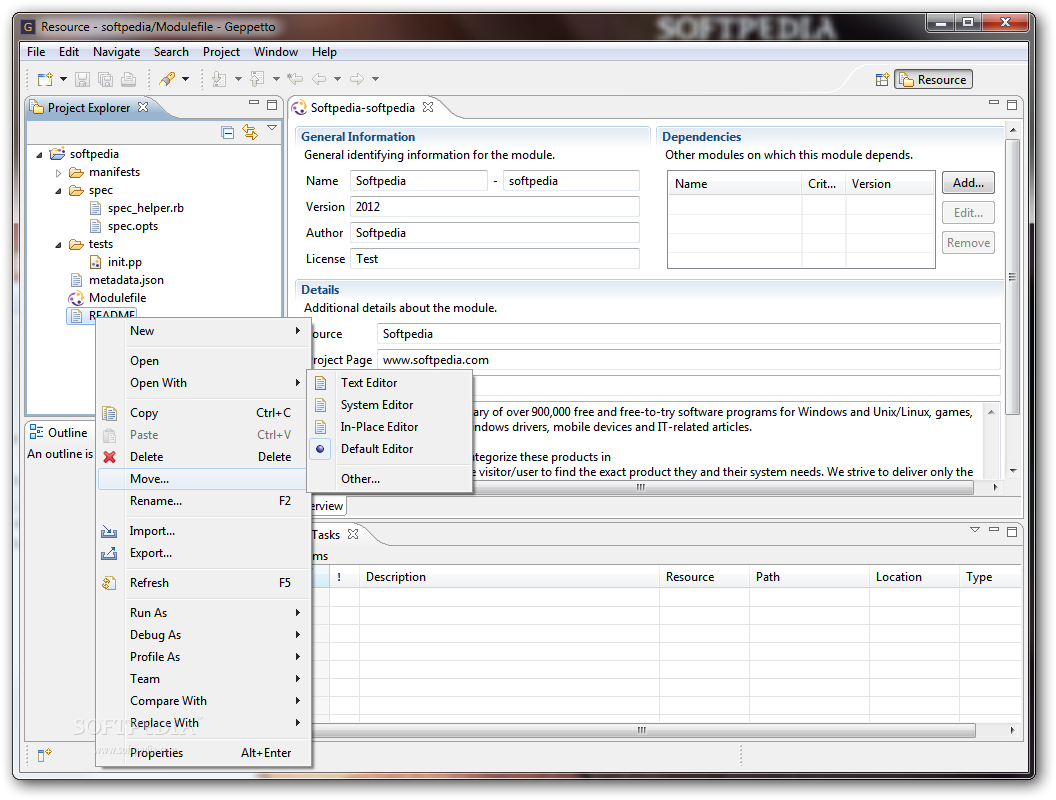Open the external tools dropdown arrow
Viewport: 1056px width, 800px height.
coord(185,79)
